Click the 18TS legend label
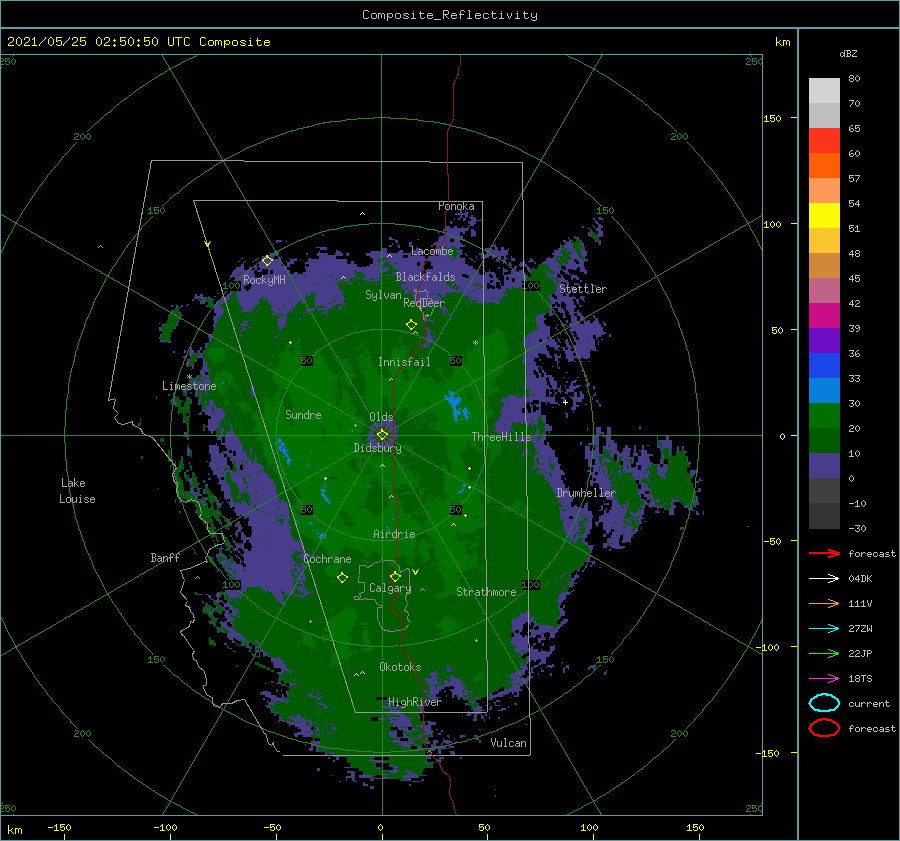Viewport: 900px width, 841px height. (x=860, y=679)
